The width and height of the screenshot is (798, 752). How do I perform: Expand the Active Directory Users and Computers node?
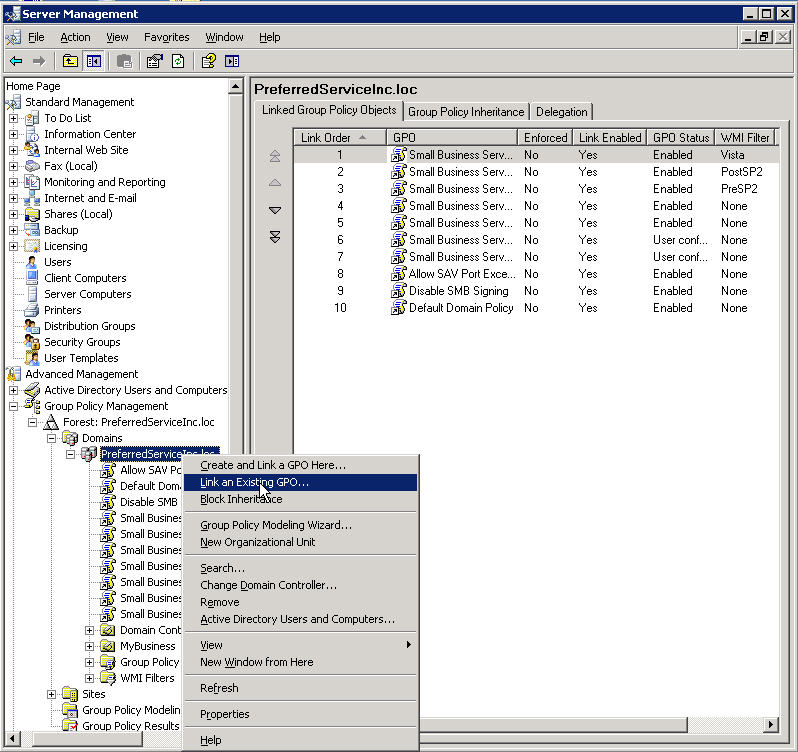(x=14, y=390)
